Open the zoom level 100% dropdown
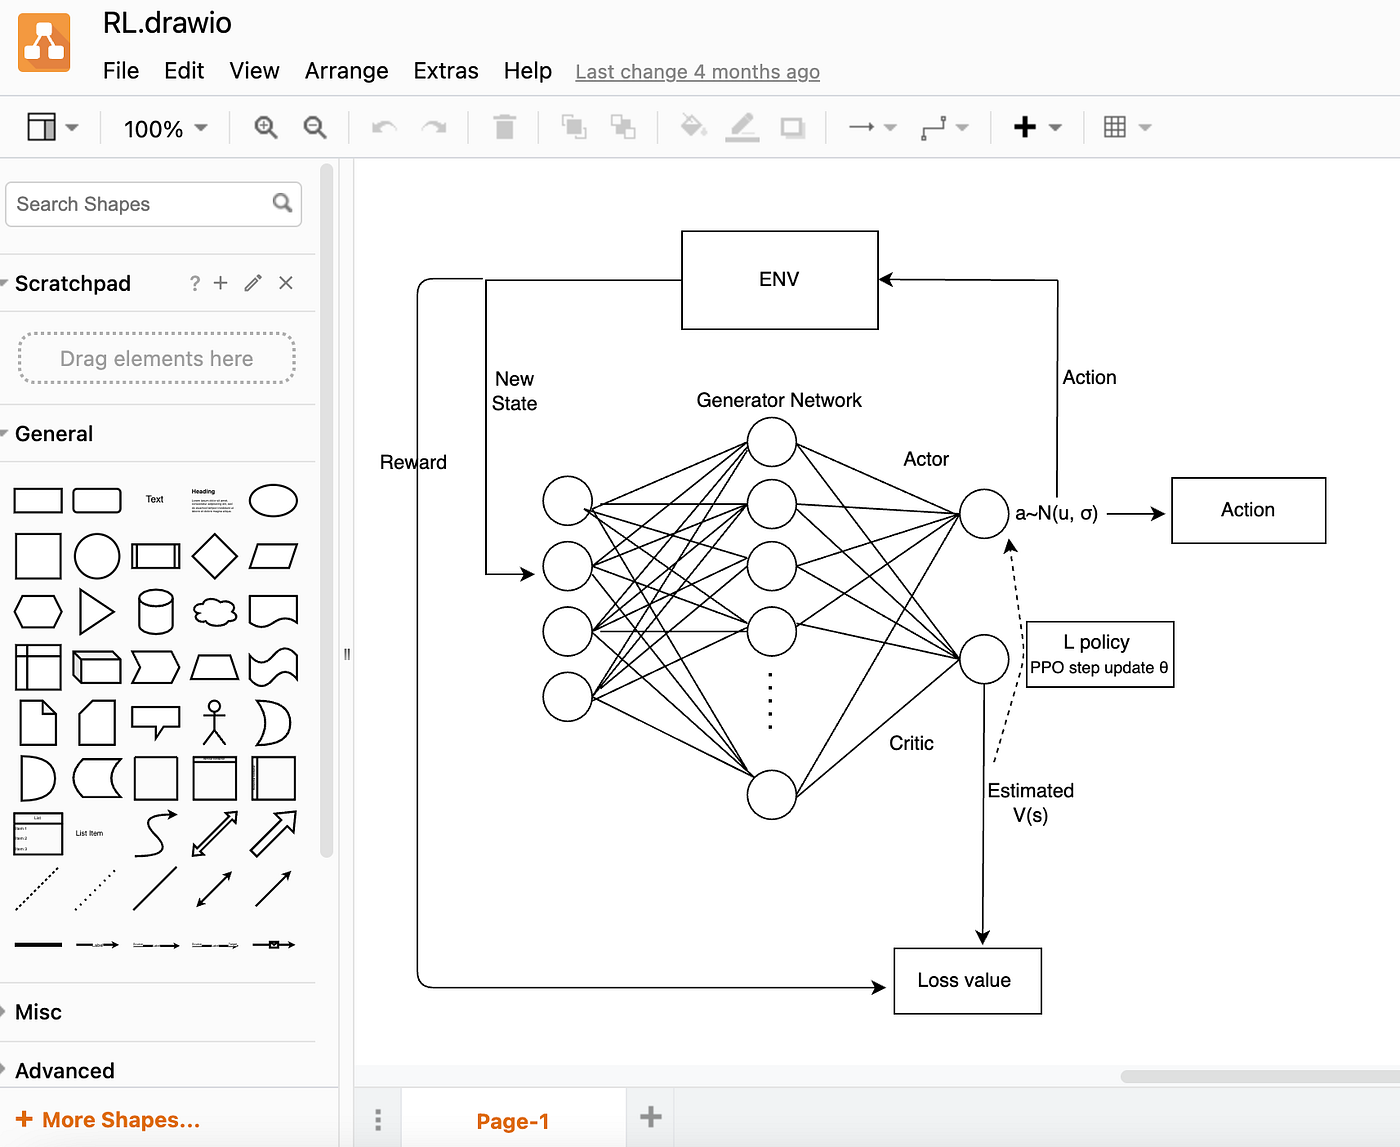Image resolution: width=1400 pixels, height=1147 pixels. (x=165, y=128)
